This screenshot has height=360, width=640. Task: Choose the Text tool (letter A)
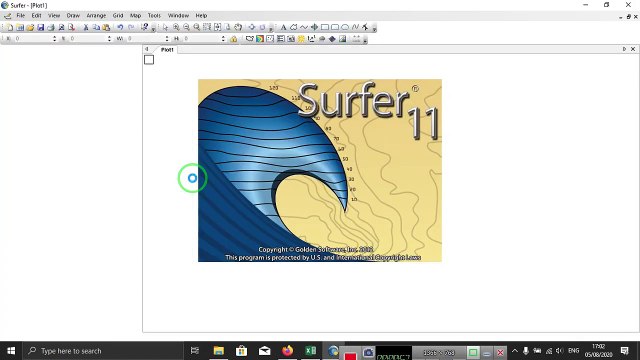283,27
